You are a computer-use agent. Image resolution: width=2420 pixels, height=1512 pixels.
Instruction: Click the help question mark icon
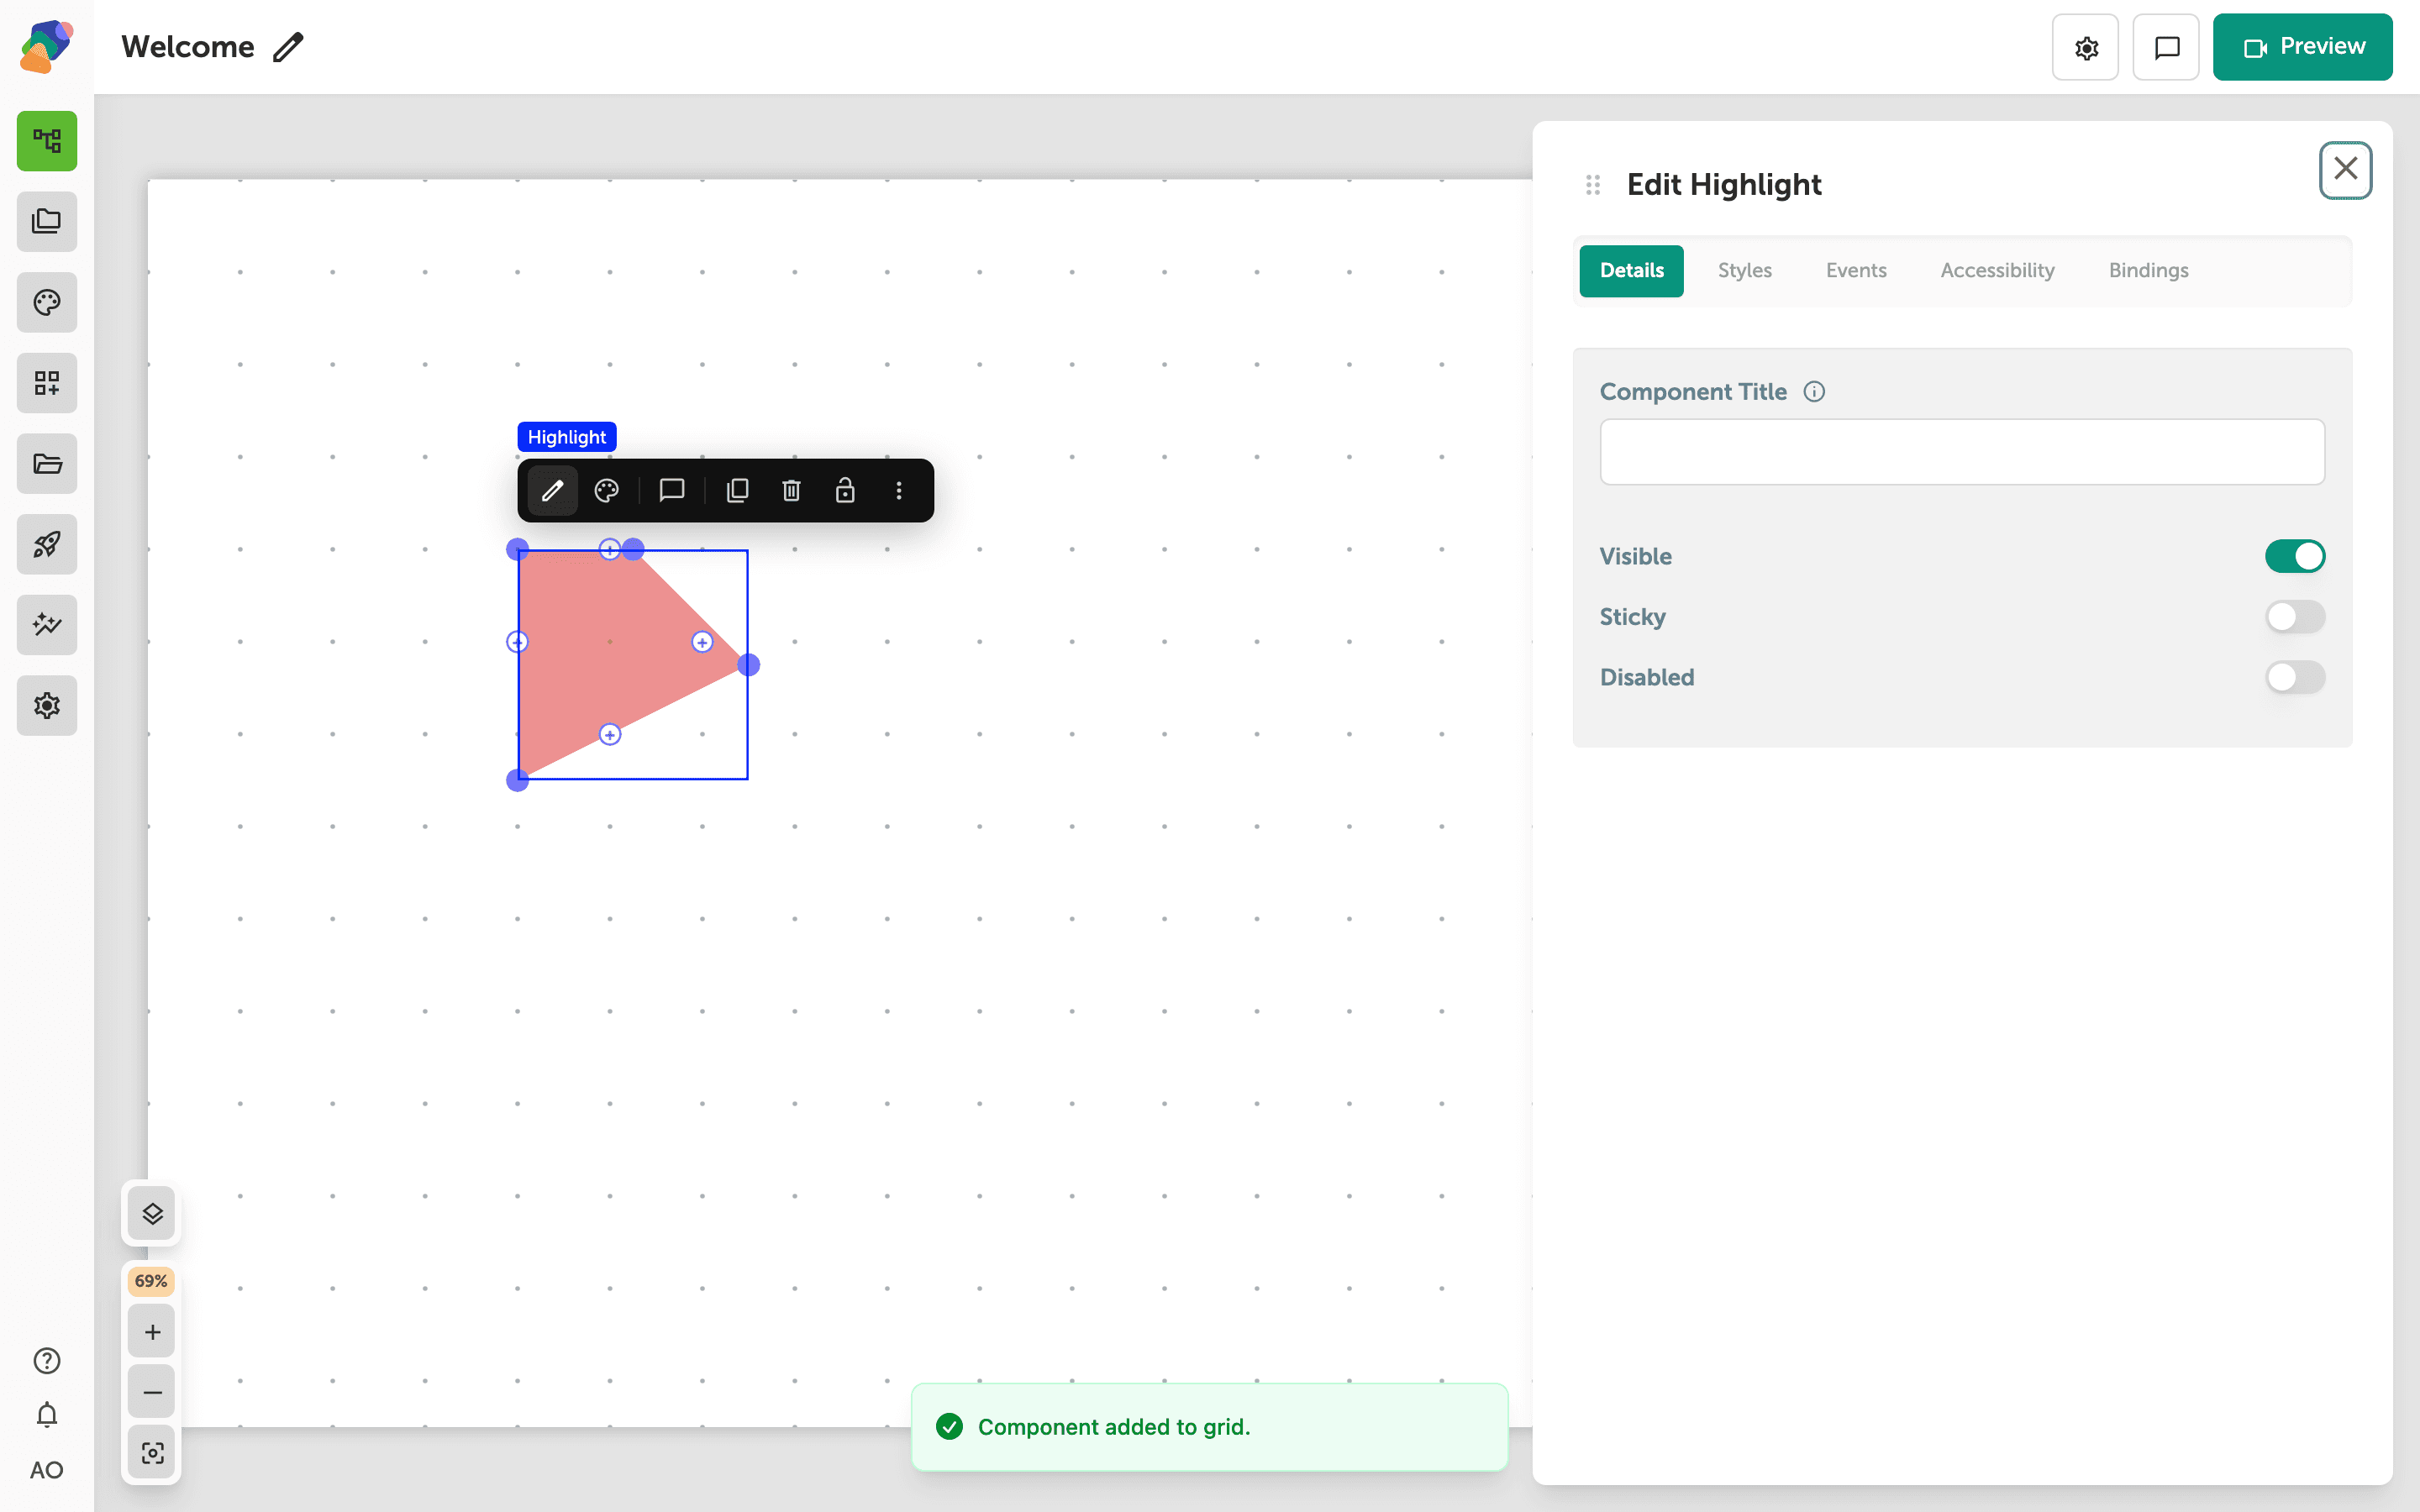(47, 1360)
